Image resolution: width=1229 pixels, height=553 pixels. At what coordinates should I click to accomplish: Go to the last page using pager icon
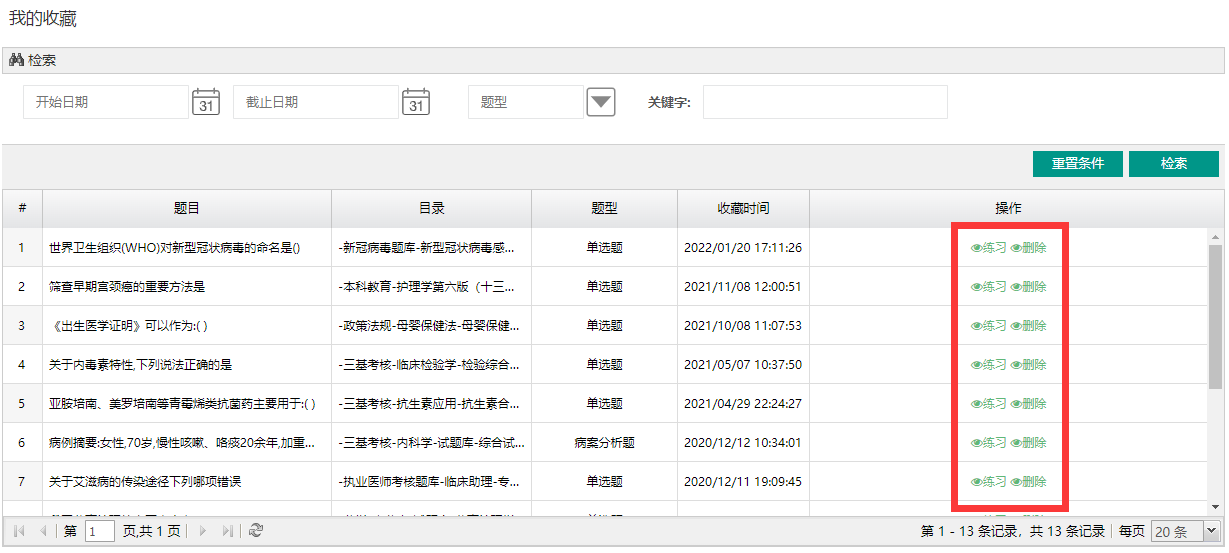228,531
